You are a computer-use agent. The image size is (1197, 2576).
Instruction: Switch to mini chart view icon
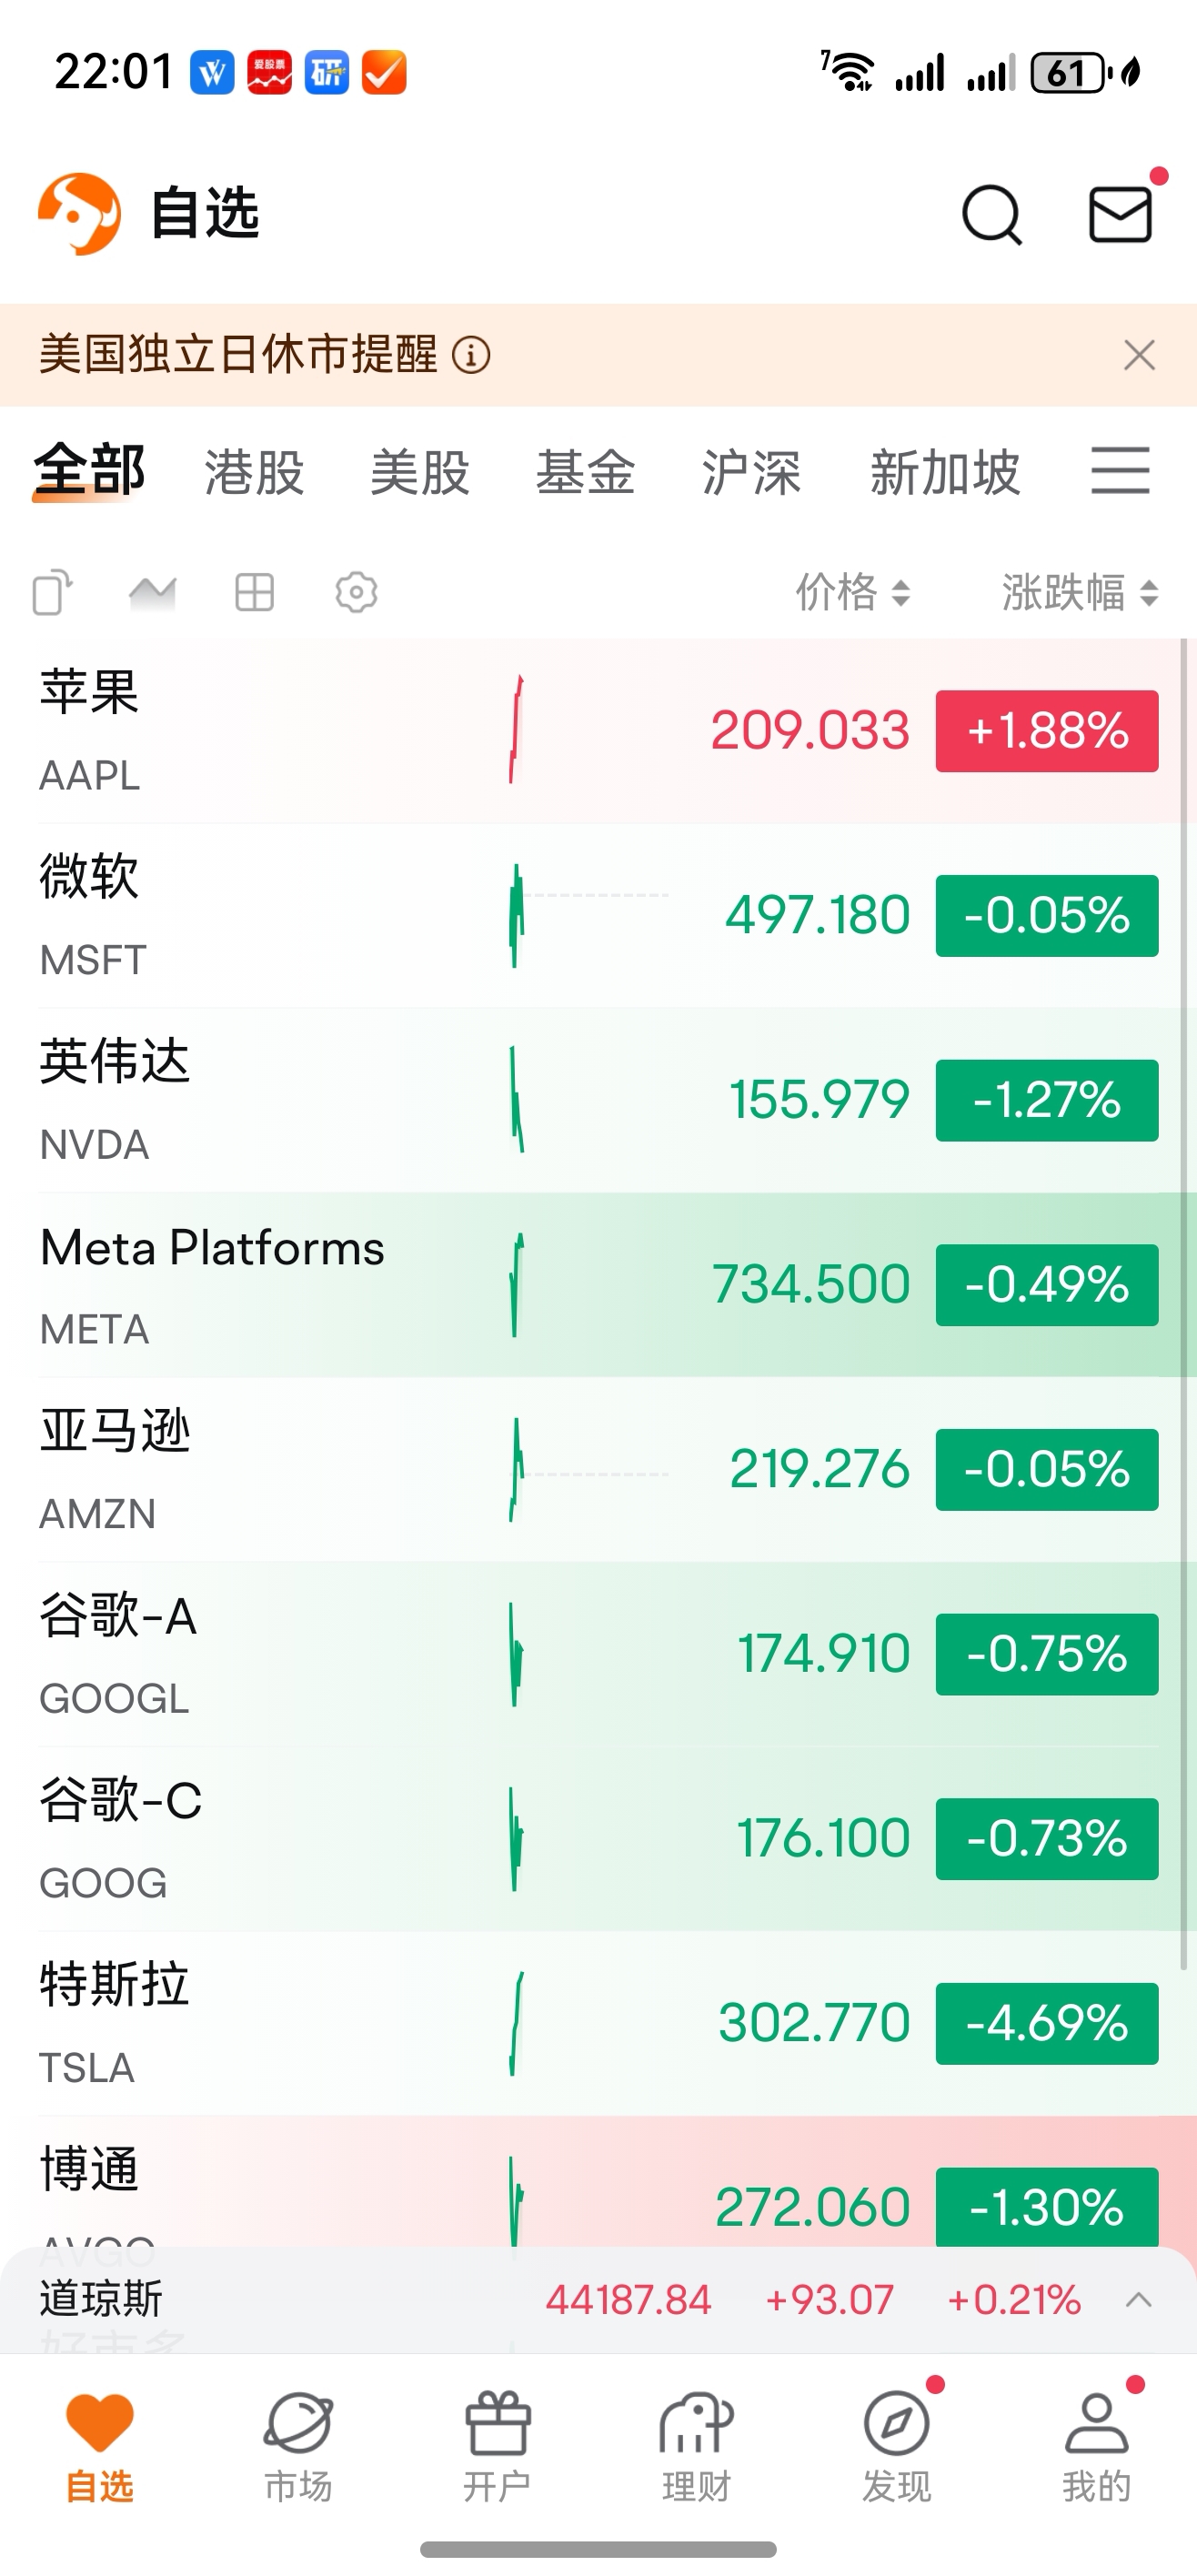153,592
